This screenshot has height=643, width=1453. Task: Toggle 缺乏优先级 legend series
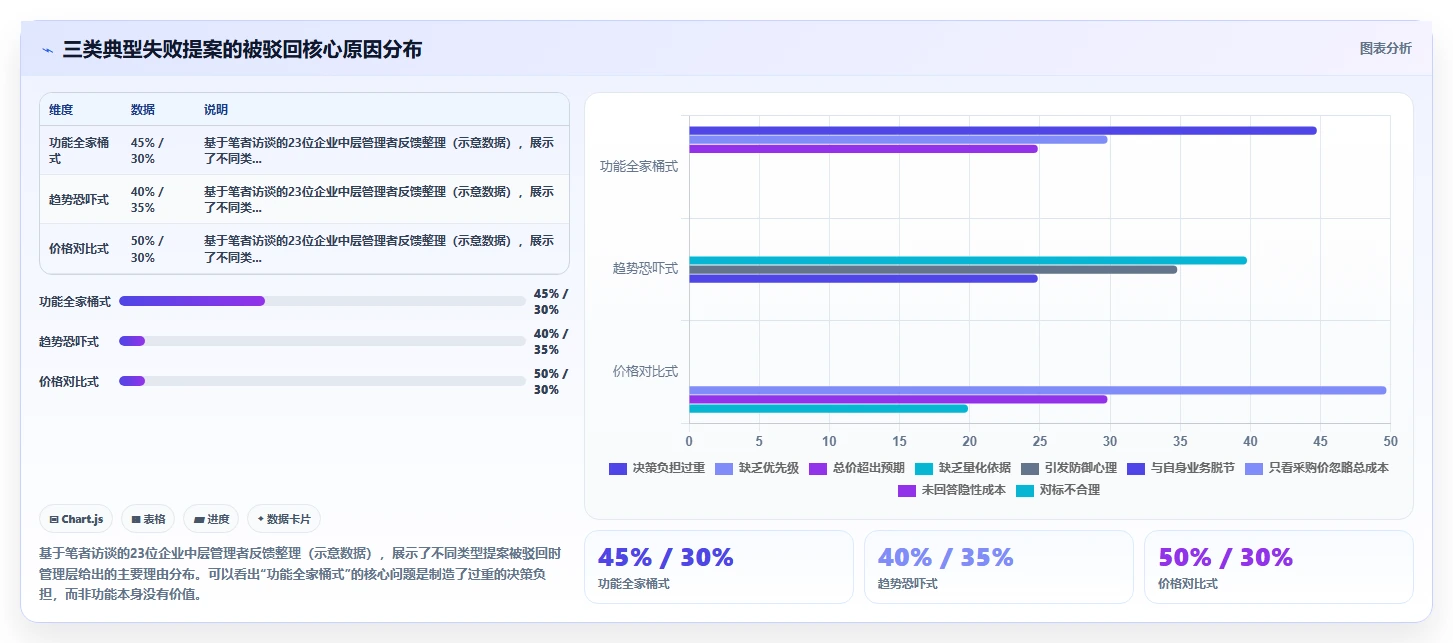(x=756, y=468)
